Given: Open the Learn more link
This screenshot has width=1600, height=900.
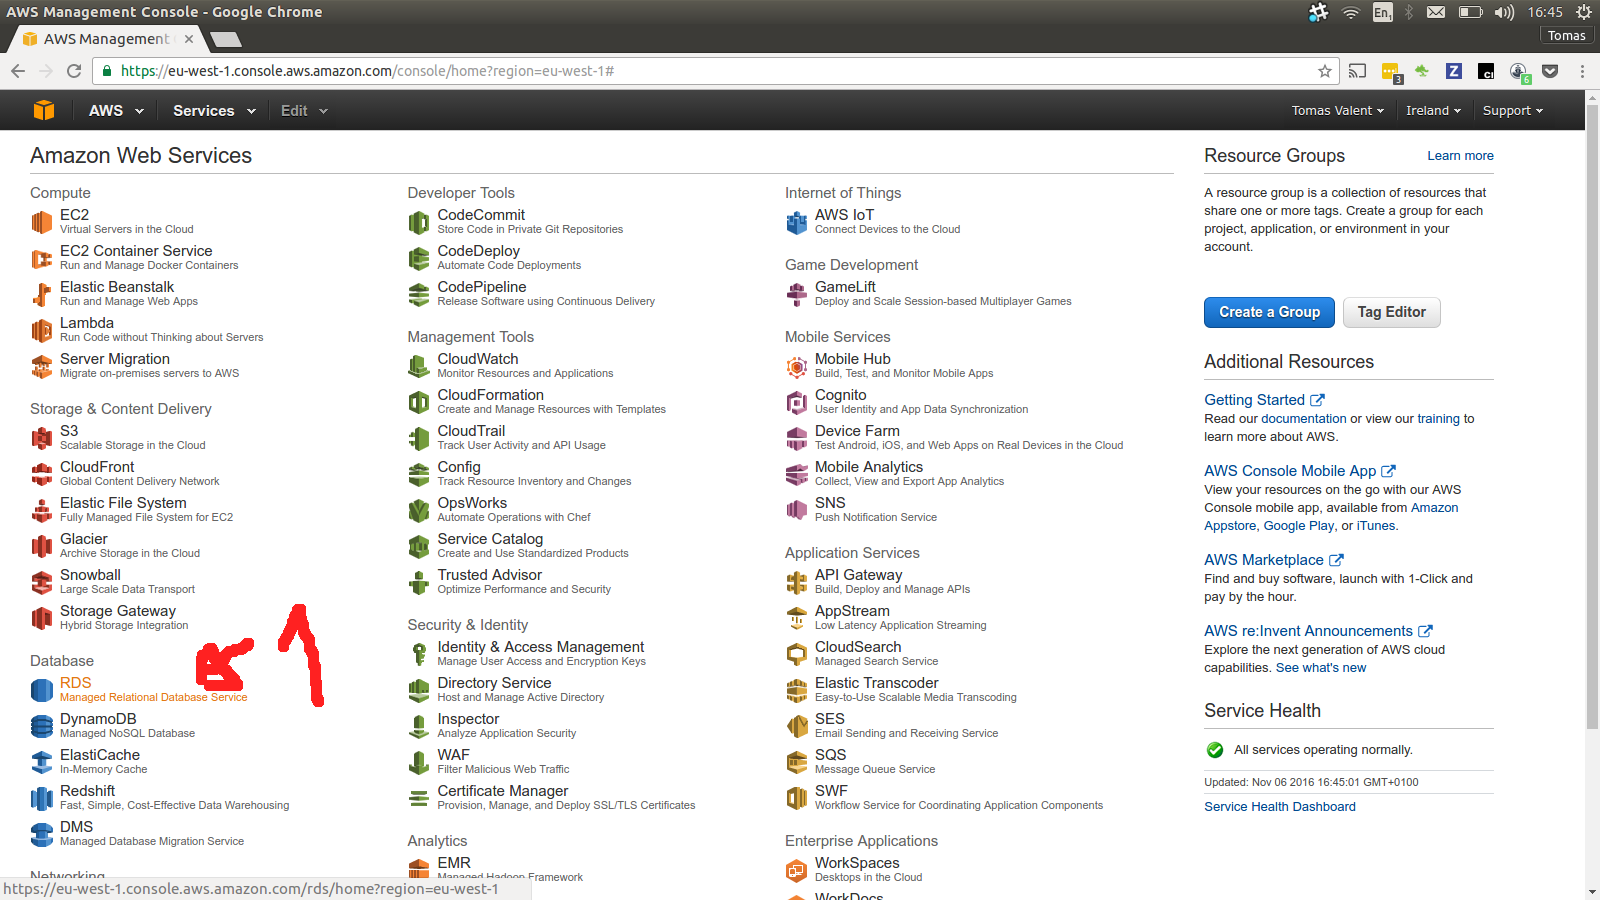Looking at the screenshot, I should click(x=1460, y=156).
